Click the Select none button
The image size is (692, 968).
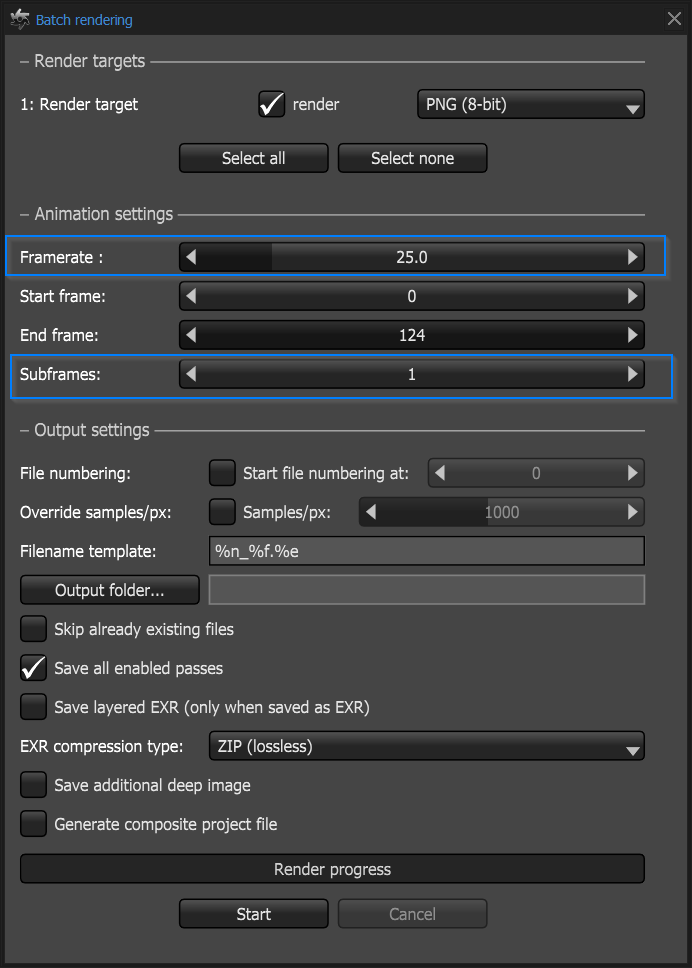[x=412, y=158]
